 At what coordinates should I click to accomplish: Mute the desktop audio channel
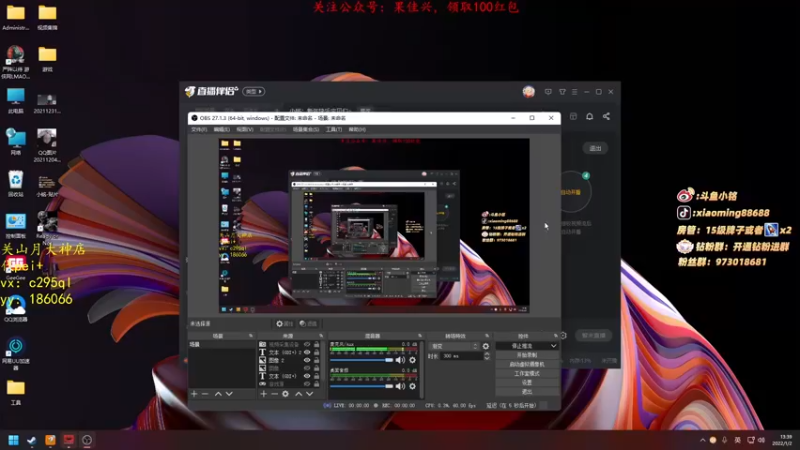(400, 386)
